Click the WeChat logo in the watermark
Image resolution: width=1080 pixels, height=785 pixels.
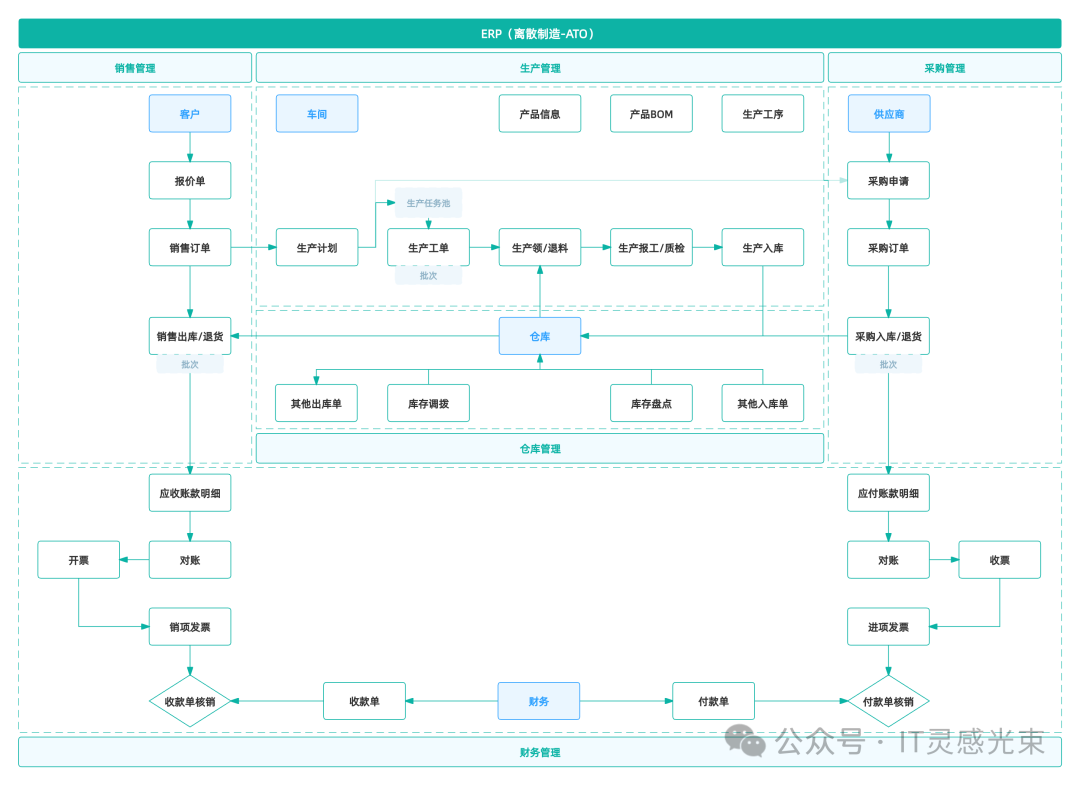[x=746, y=741]
